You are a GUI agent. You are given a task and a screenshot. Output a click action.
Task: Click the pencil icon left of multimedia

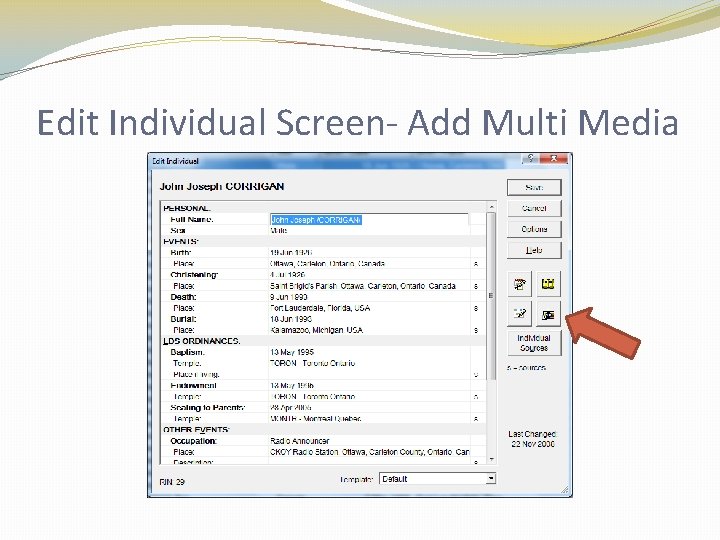coord(520,314)
